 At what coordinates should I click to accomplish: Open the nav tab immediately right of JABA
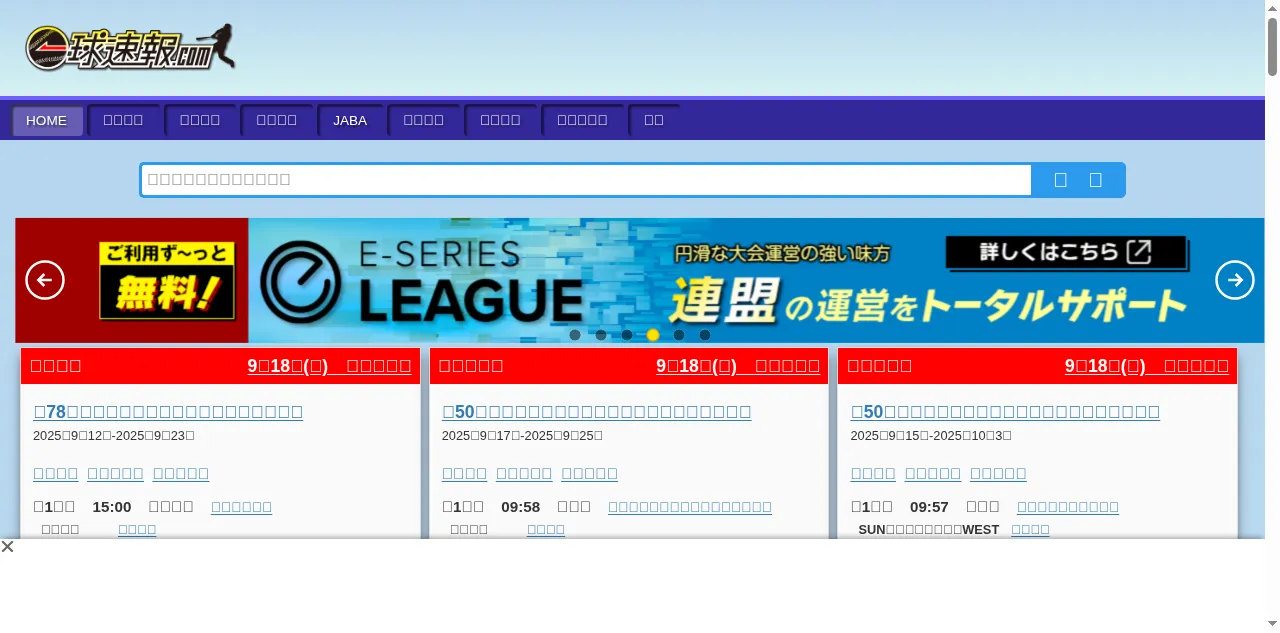tap(424, 121)
